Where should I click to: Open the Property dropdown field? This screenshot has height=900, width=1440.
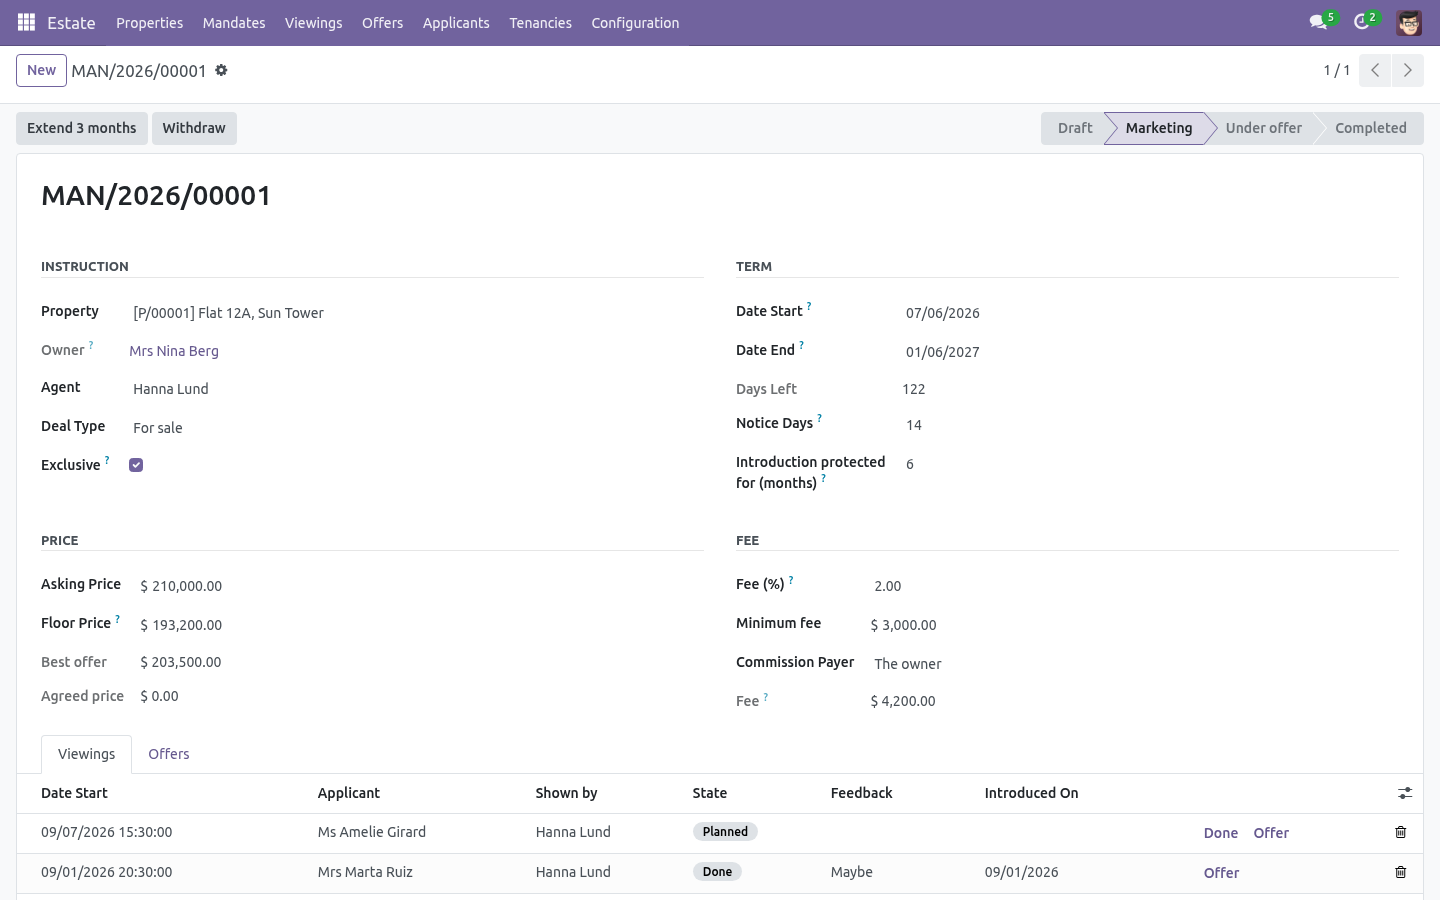pos(416,313)
